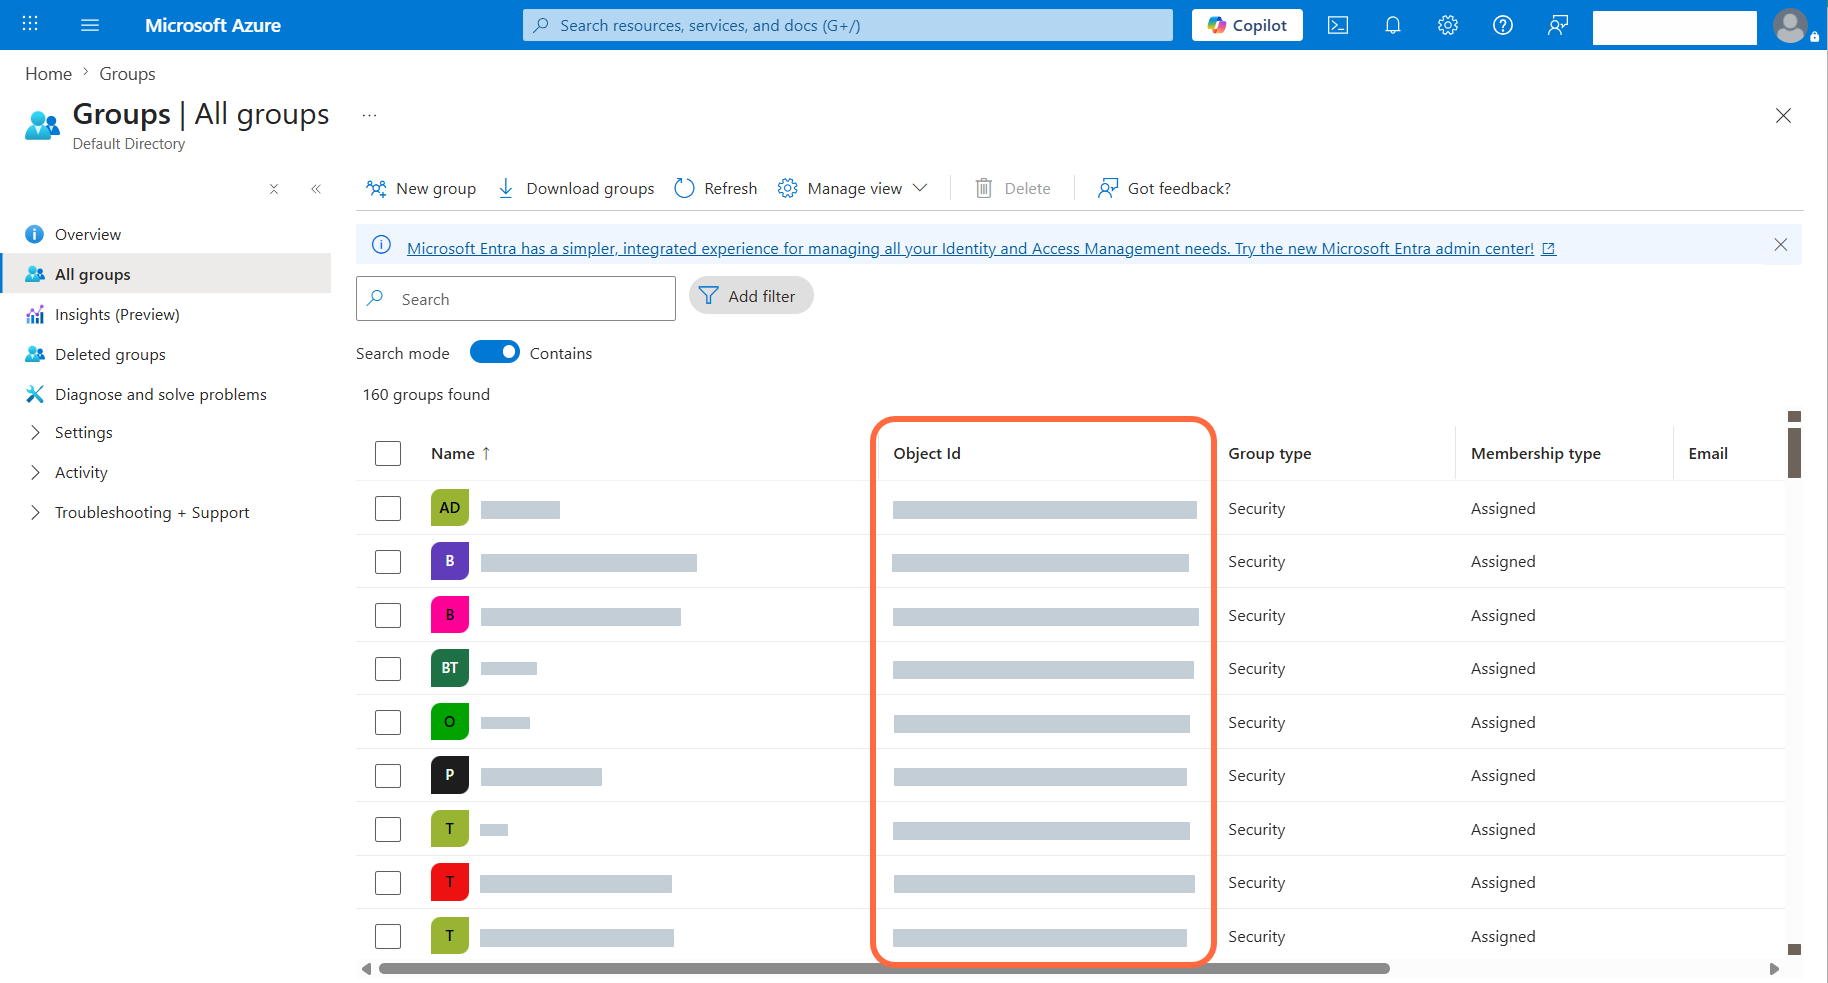The width and height of the screenshot is (1828, 983).
Task: Launch Cloud Shell from the top bar
Action: (1338, 25)
